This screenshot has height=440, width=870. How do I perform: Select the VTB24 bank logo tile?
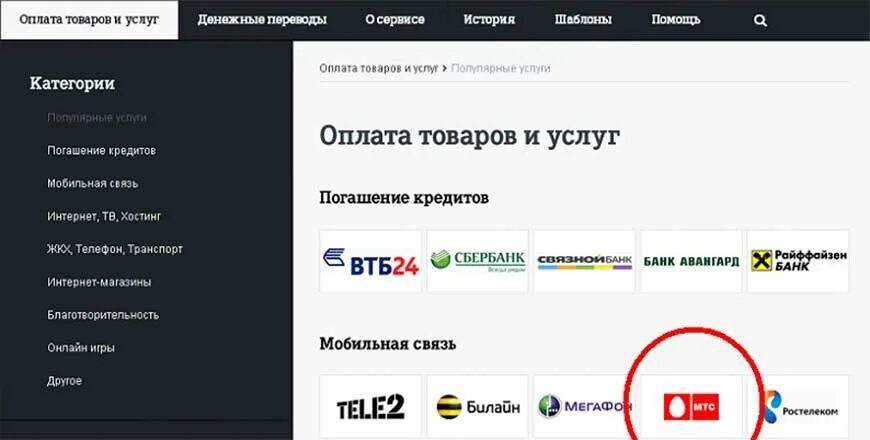[371, 261]
